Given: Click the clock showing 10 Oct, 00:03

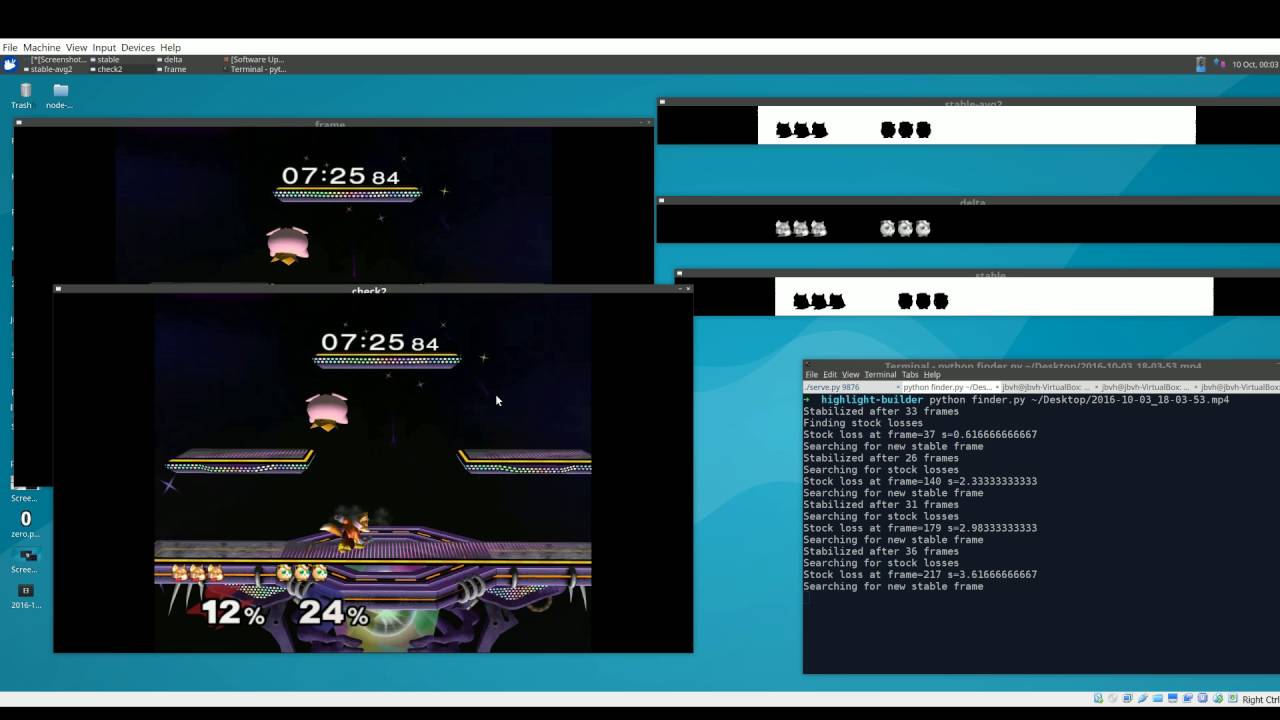Looking at the screenshot, I should pyautogui.click(x=1255, y=64).
